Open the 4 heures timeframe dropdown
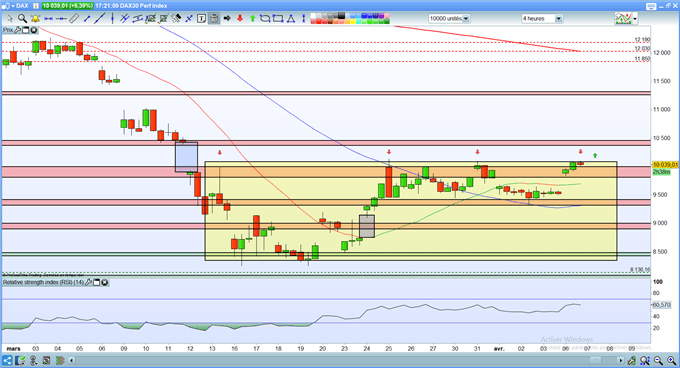 point(542,18)
